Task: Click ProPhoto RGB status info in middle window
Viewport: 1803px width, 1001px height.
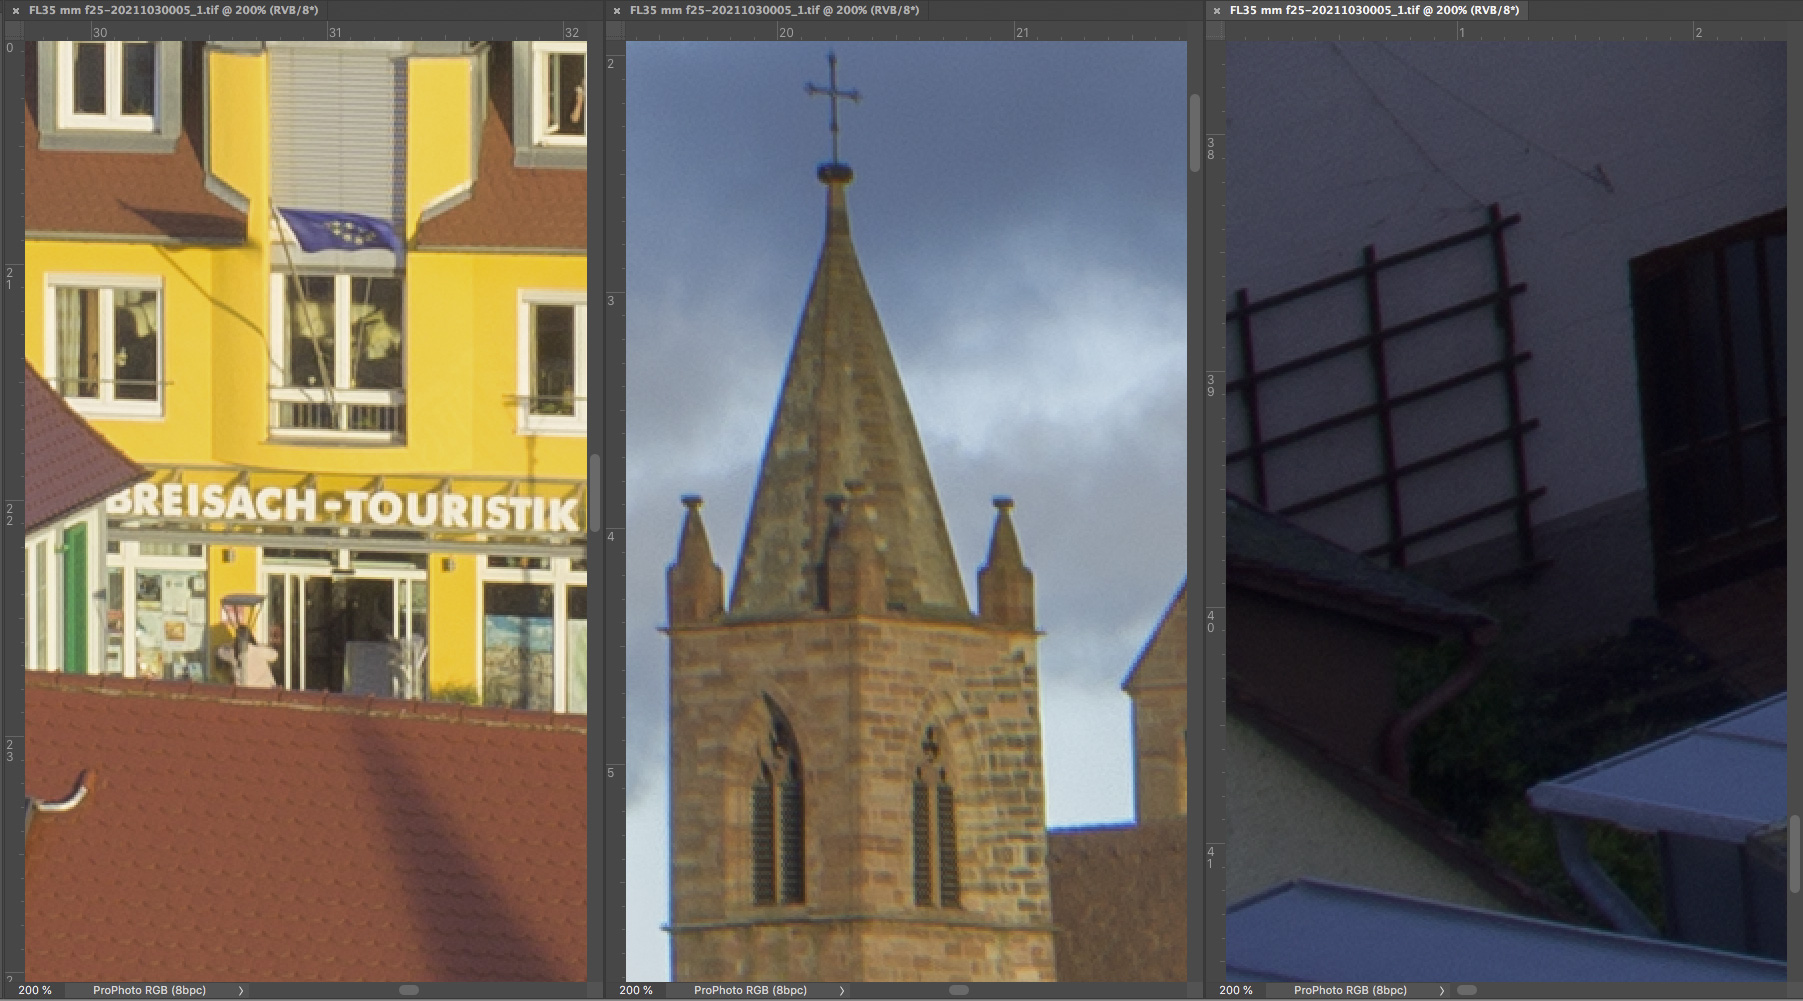Action: (x=750, y=990)
